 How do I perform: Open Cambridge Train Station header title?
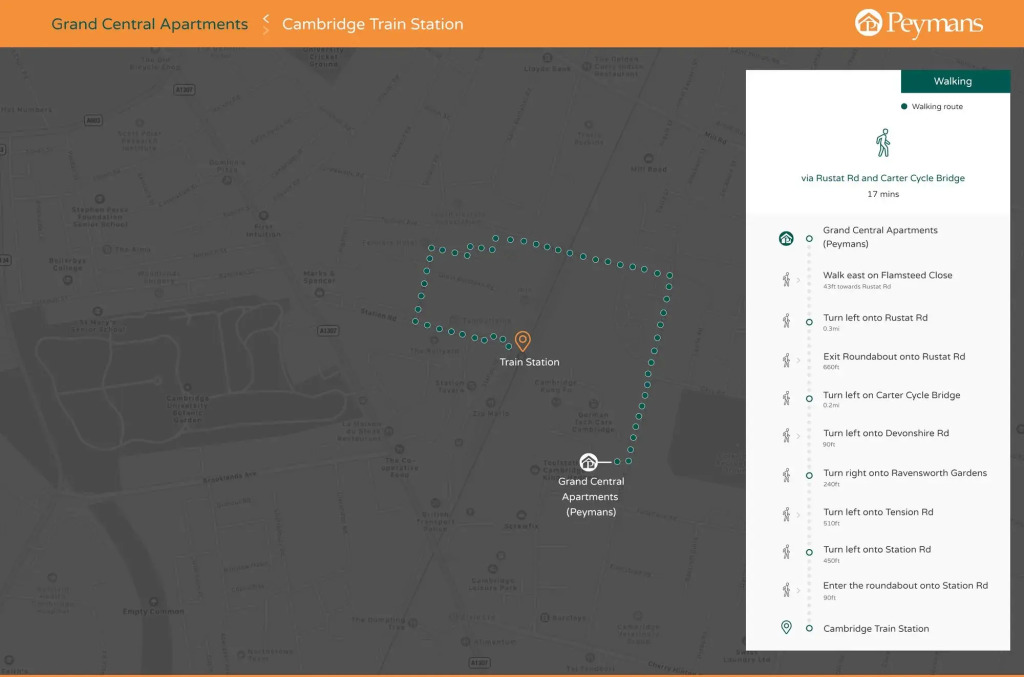tap(372, 24)
